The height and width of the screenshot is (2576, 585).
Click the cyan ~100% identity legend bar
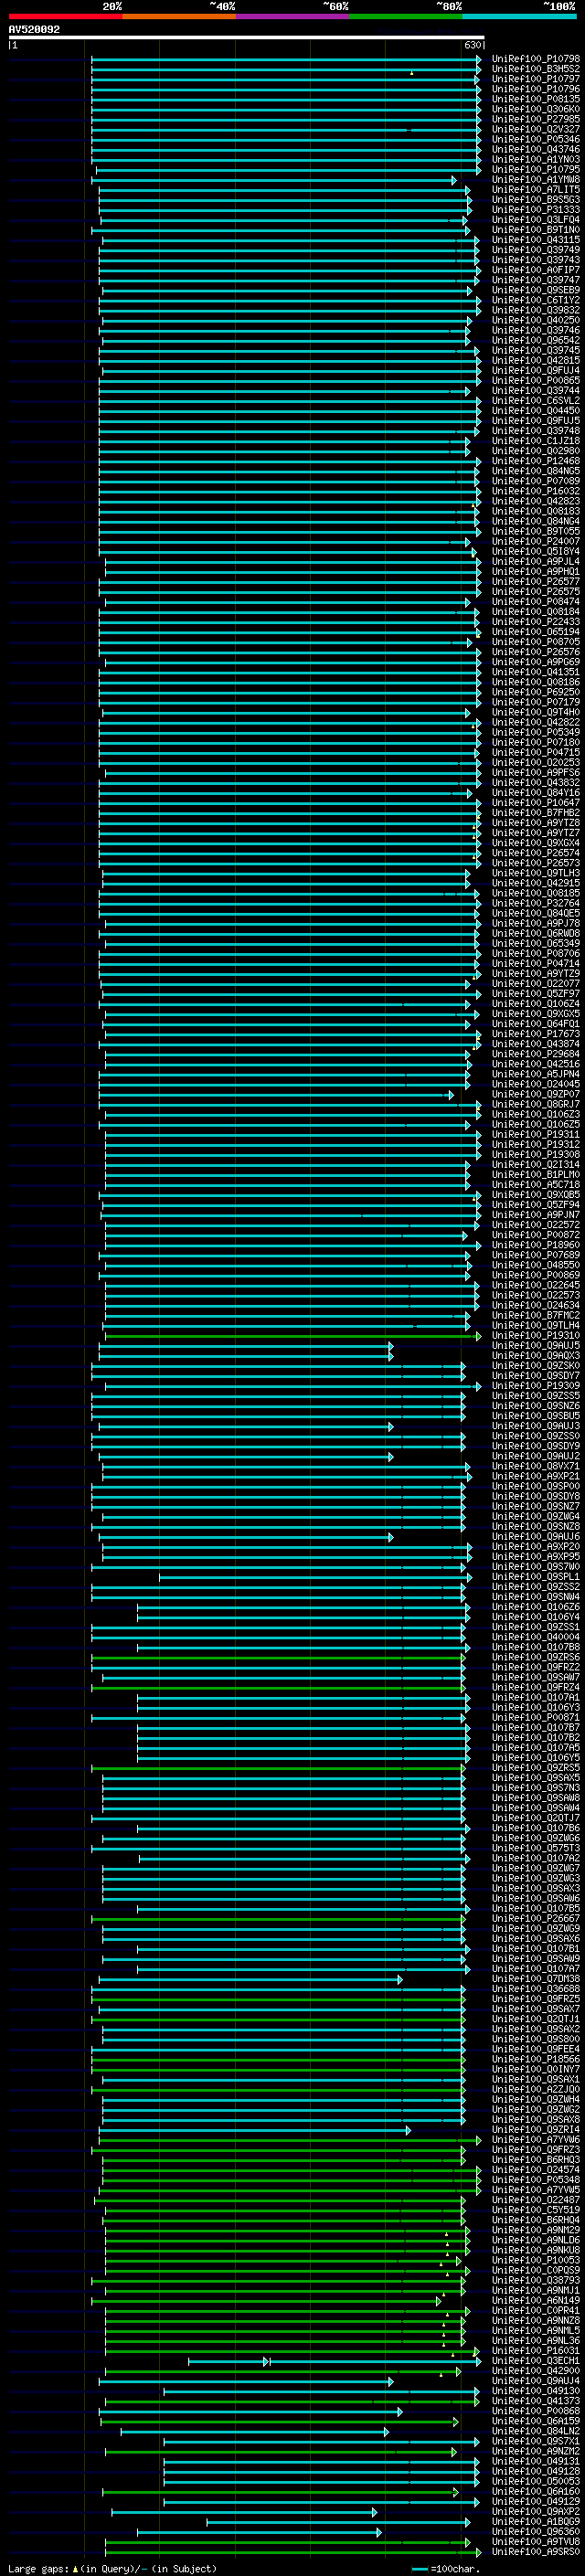coord(519,17)
